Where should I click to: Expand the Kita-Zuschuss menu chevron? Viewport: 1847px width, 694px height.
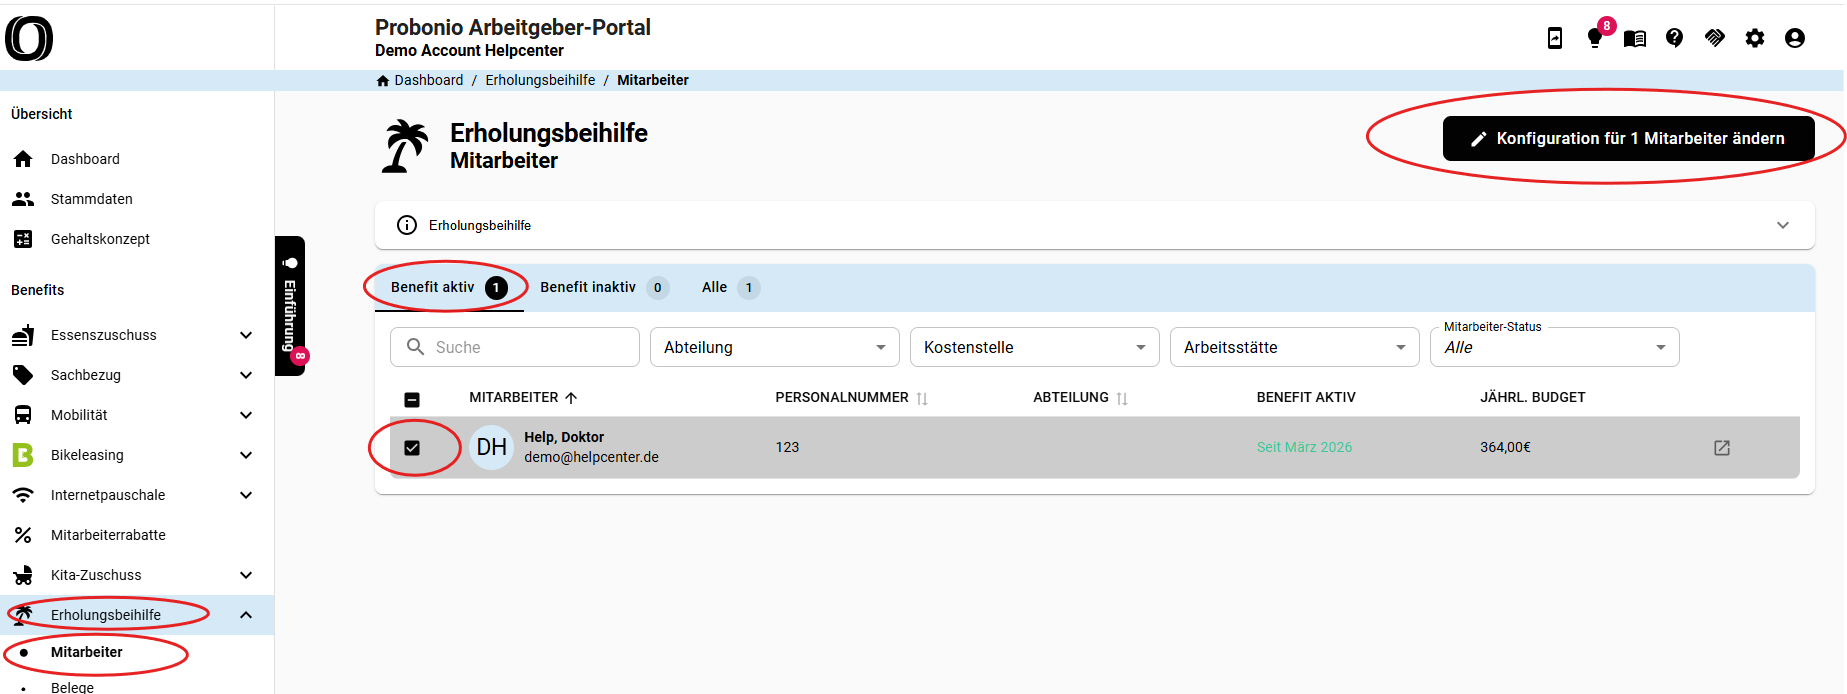(246, 575)
